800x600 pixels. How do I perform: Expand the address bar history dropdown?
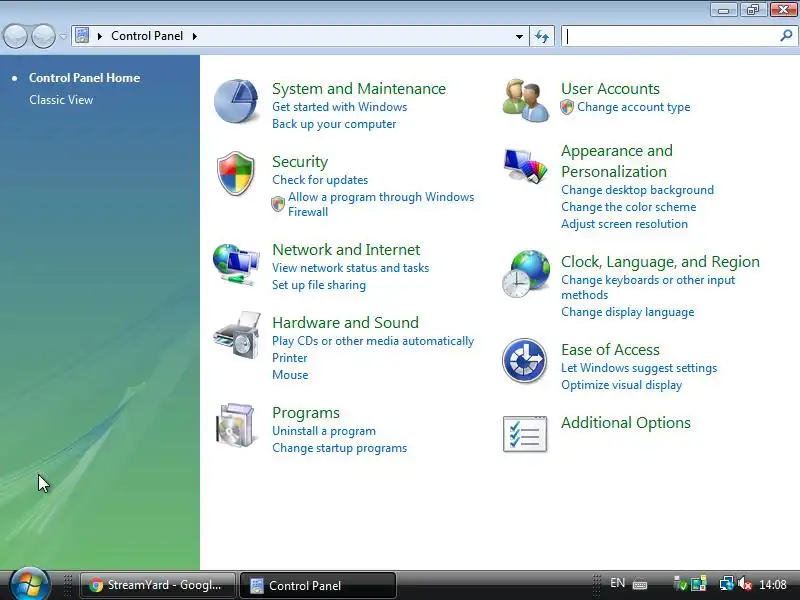click(519, 36)
